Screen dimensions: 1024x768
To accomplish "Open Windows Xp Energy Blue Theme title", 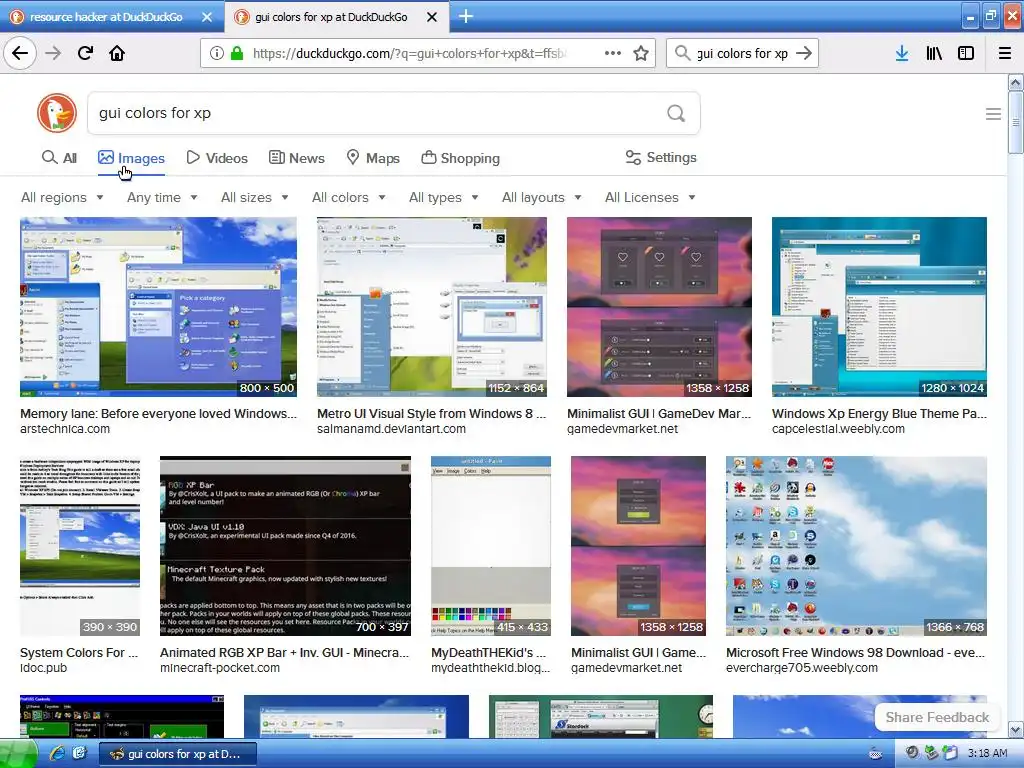I will pos(879,413).
